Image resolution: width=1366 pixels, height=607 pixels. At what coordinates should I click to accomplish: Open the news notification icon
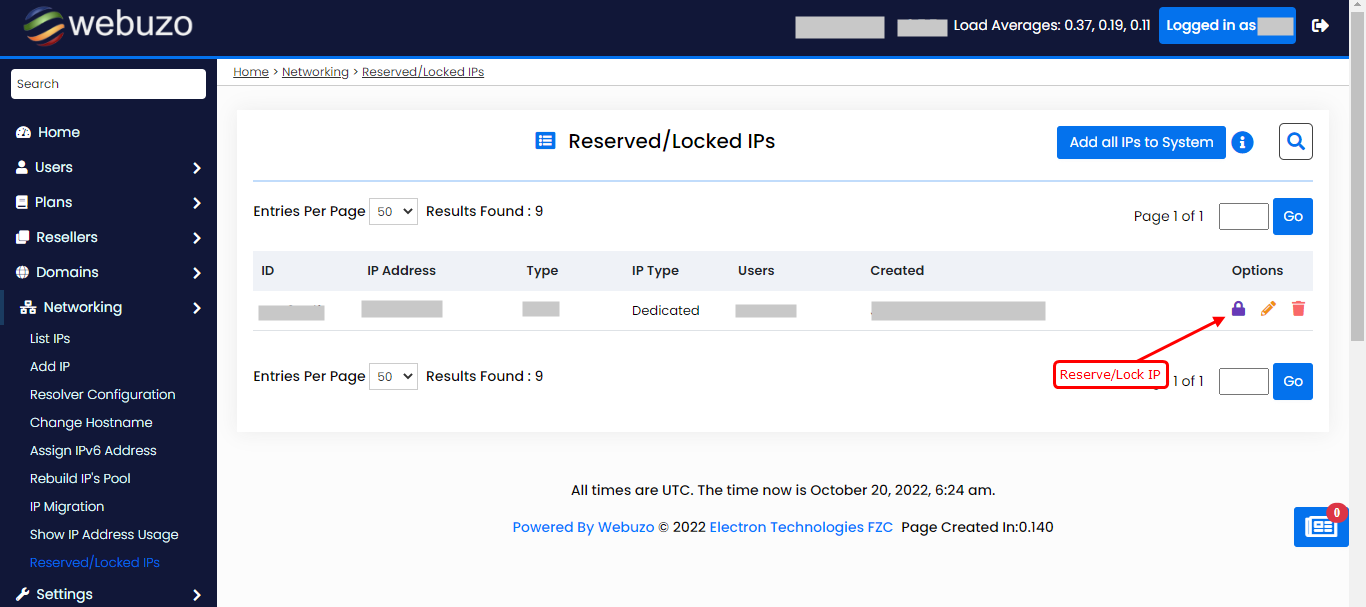tap(1320, 527)
